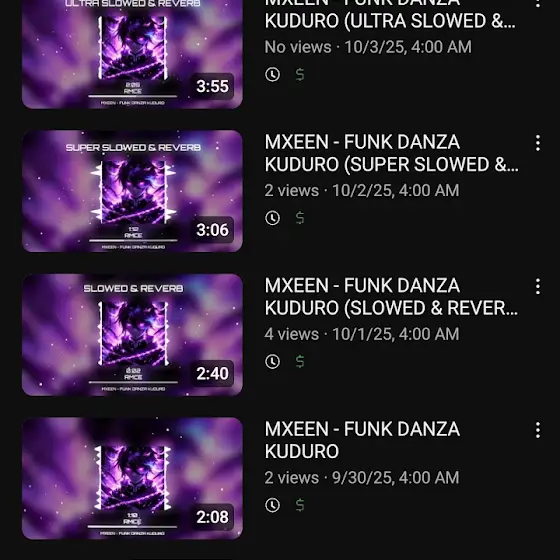Open the 2:08 video thumbnail
The height and width of the screenshot is (560, 560).
132,478
